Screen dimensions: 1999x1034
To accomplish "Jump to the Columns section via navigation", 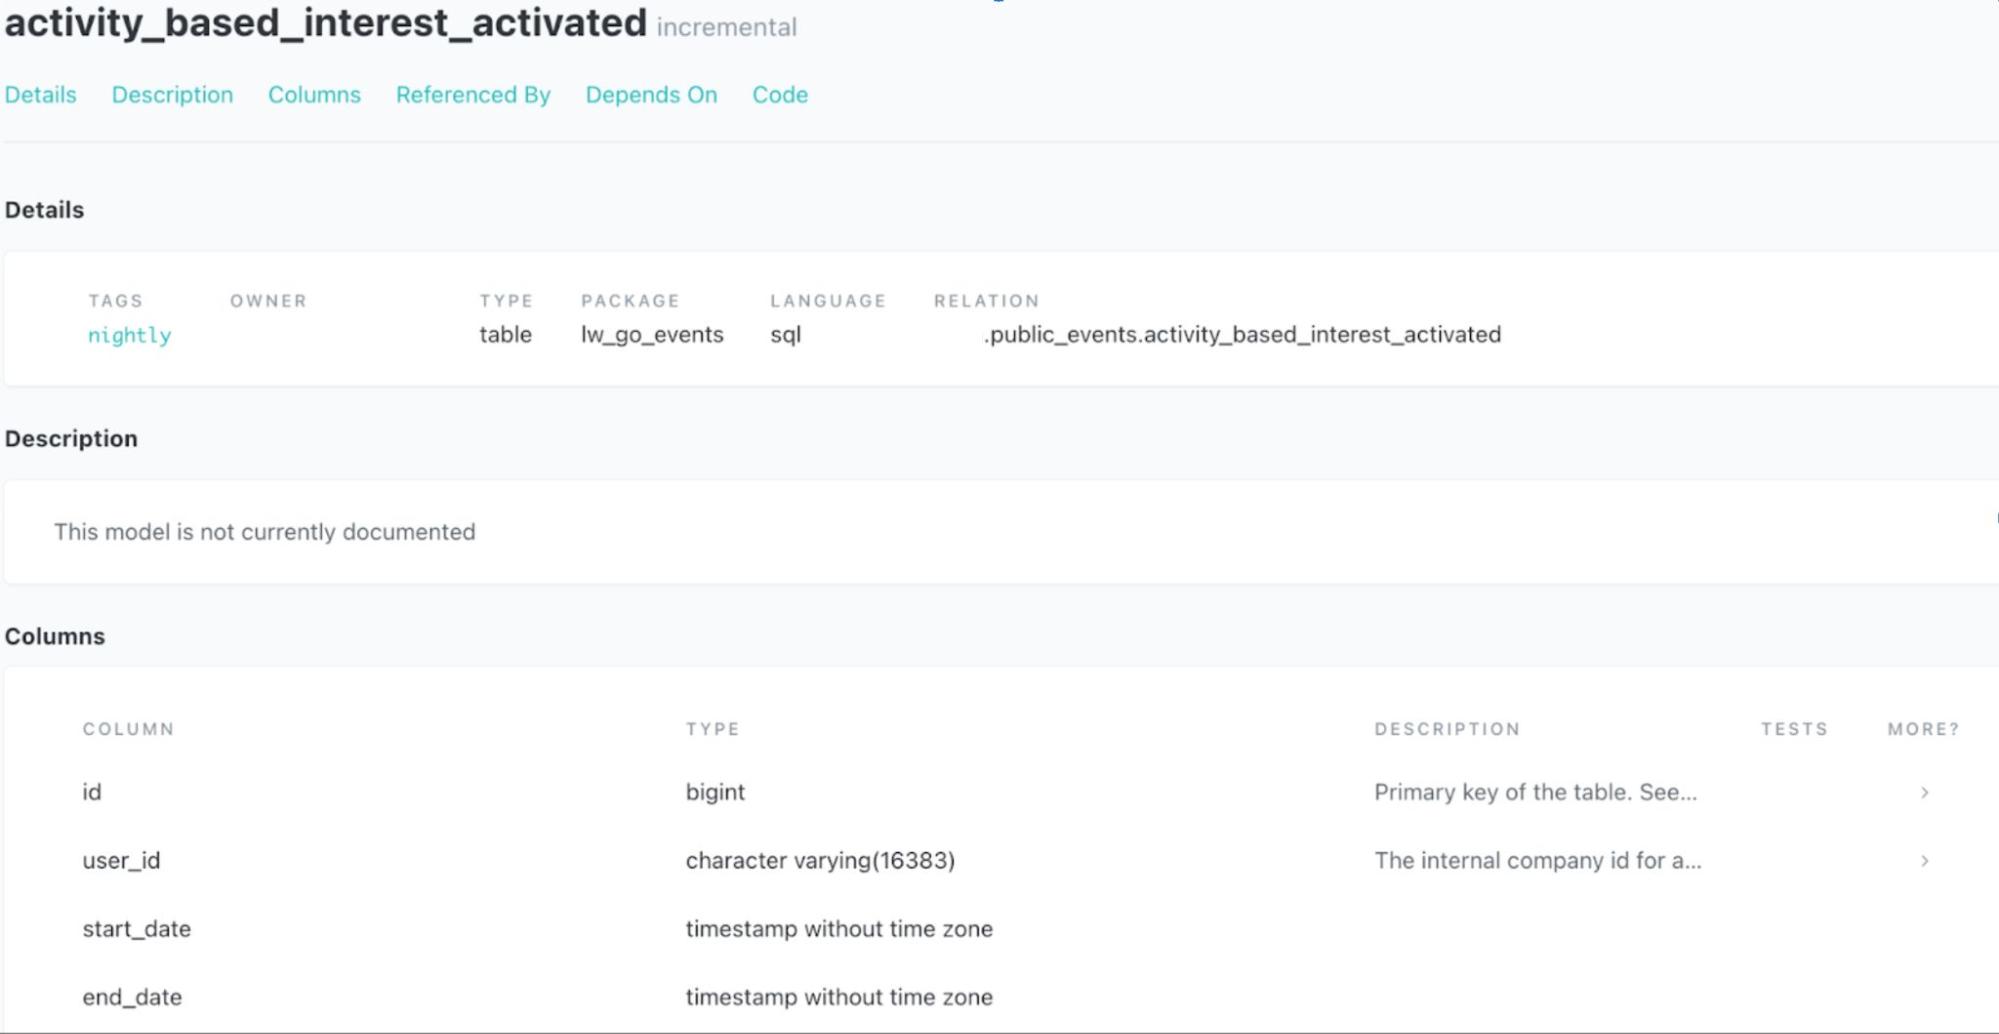I will (314, 95).
